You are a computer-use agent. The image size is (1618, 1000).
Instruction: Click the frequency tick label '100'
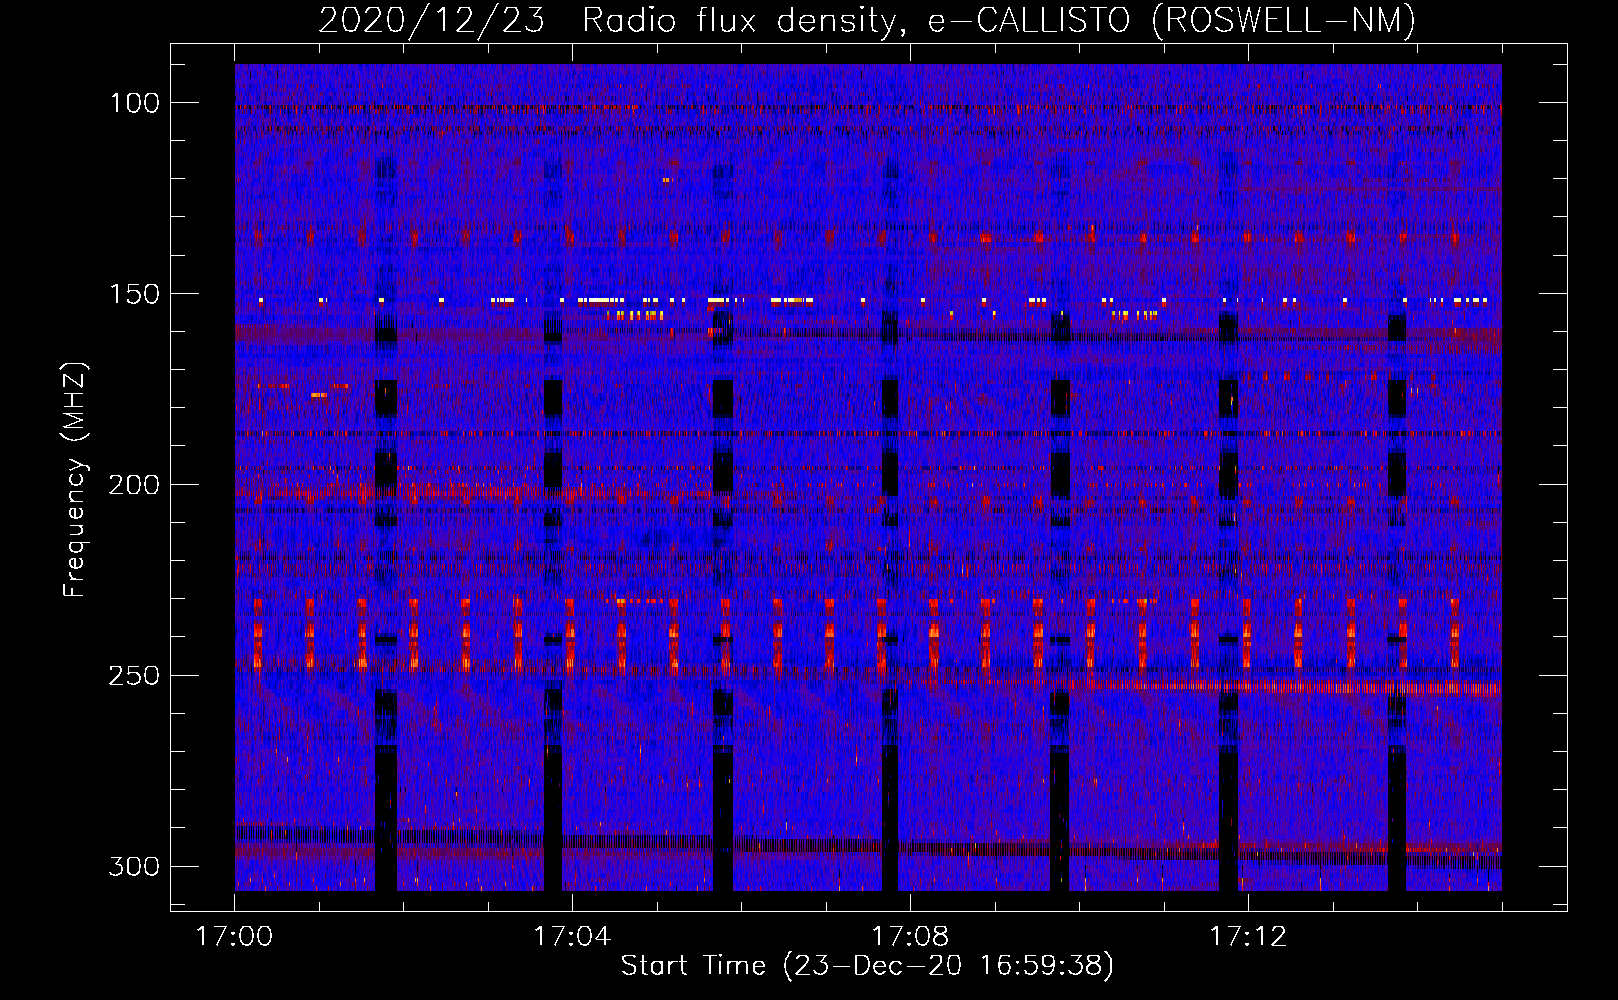[x=134, y=103]
